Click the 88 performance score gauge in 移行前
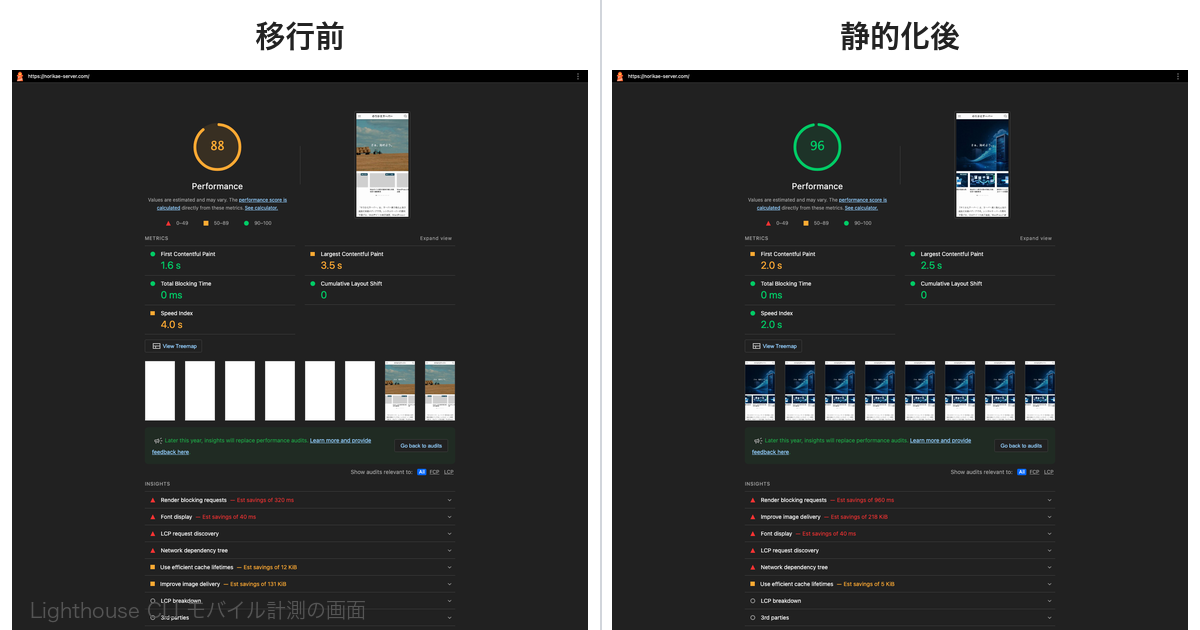The image size is (1200, 630). tap(217, 146)
